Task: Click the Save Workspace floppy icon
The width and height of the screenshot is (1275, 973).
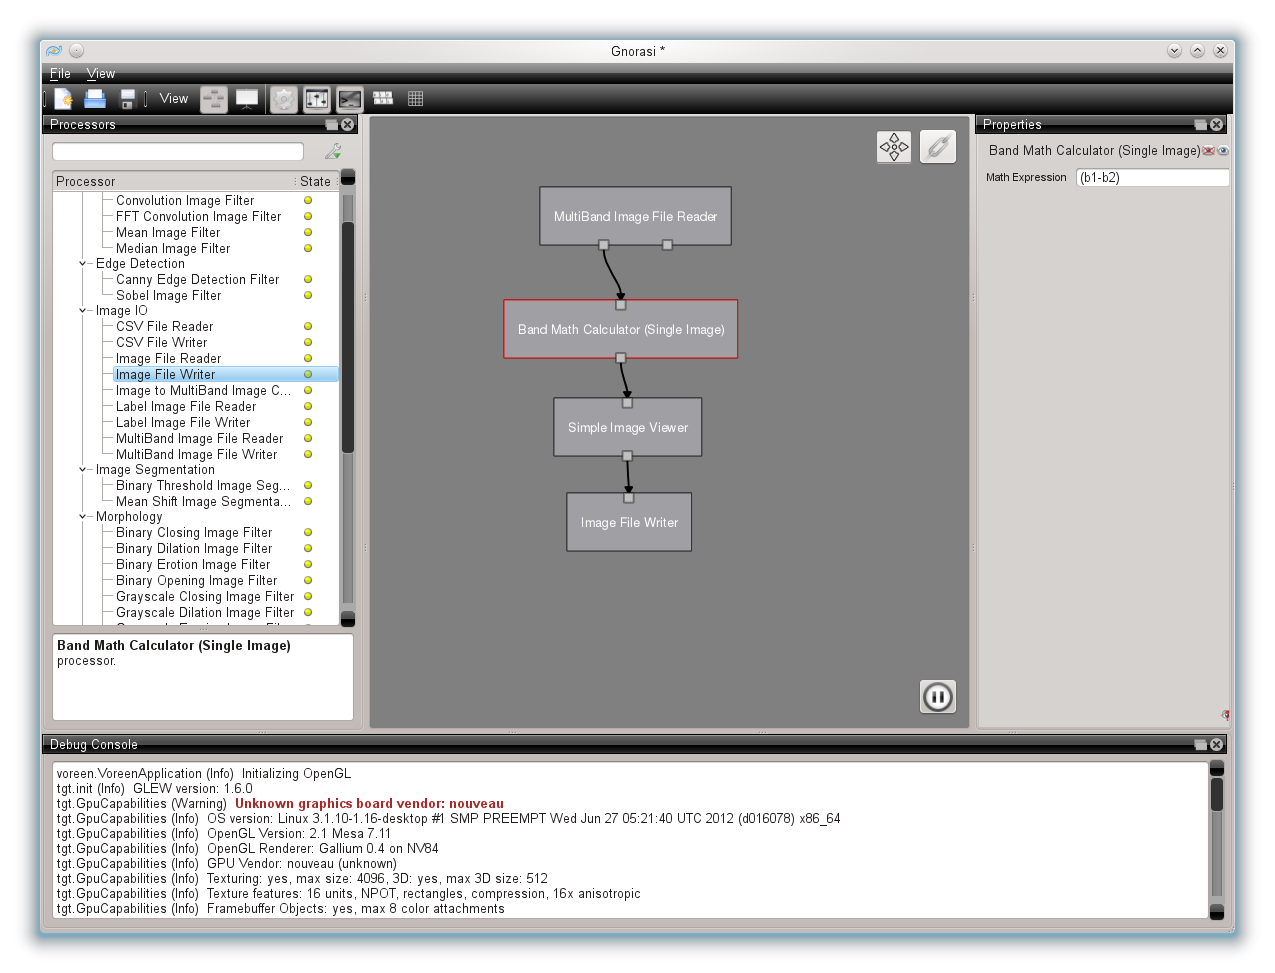Action: [x=127, y=98]
